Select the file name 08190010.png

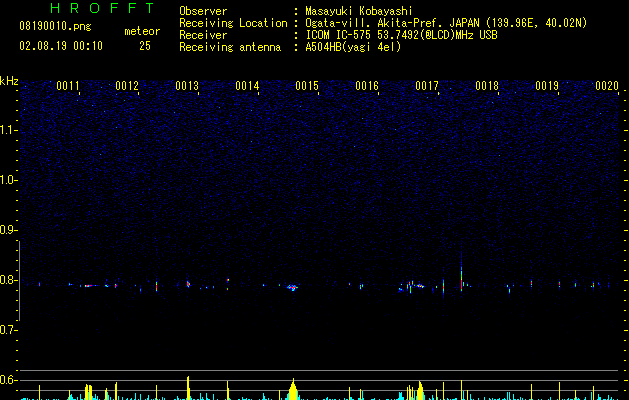pyautogui.click(x=55, y=27)
